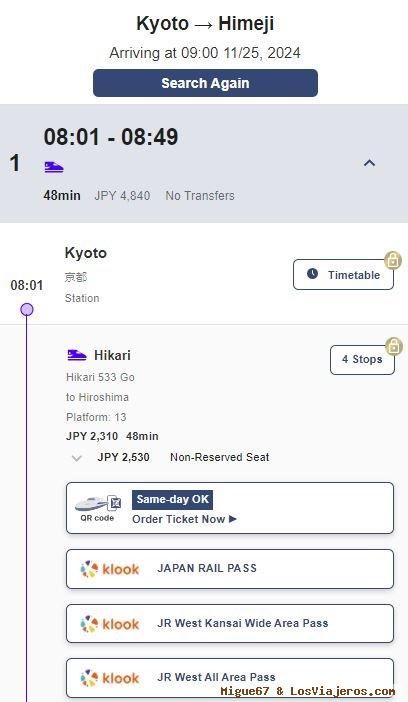The width and height of the screenshot is (408, 702).
Task: Click the Same-day OK badge
Action: click(x=172, y=500)
